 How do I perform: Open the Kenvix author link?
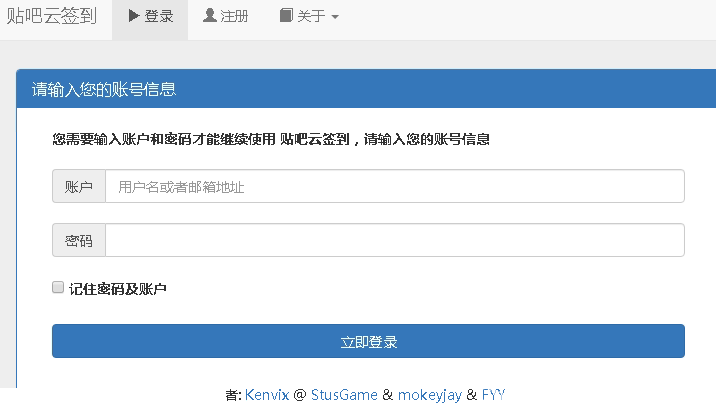pos(266,395)
